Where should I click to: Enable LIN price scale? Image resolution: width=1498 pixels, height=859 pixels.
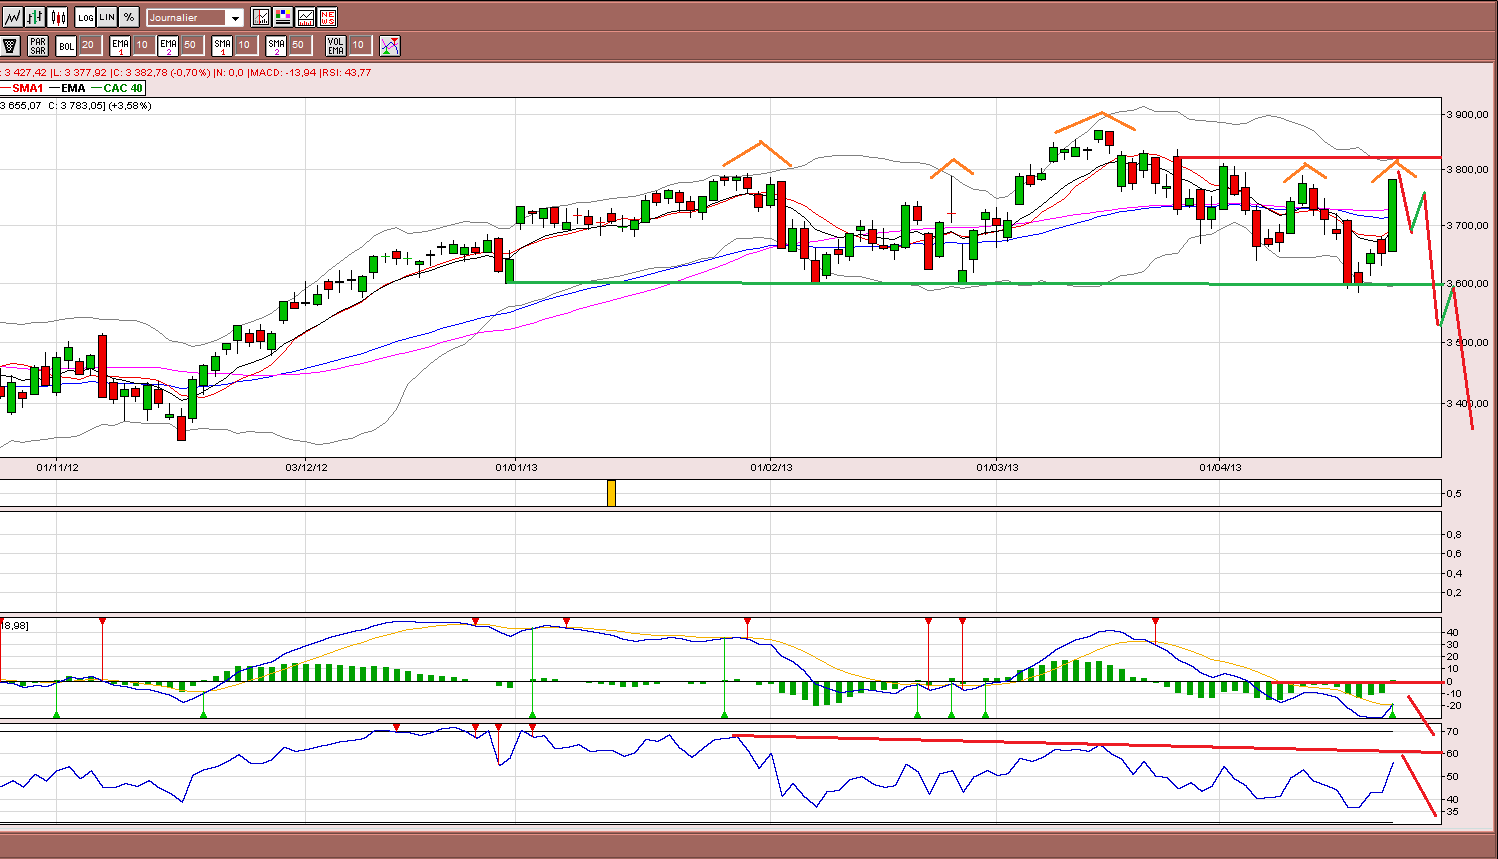point(107,17)
